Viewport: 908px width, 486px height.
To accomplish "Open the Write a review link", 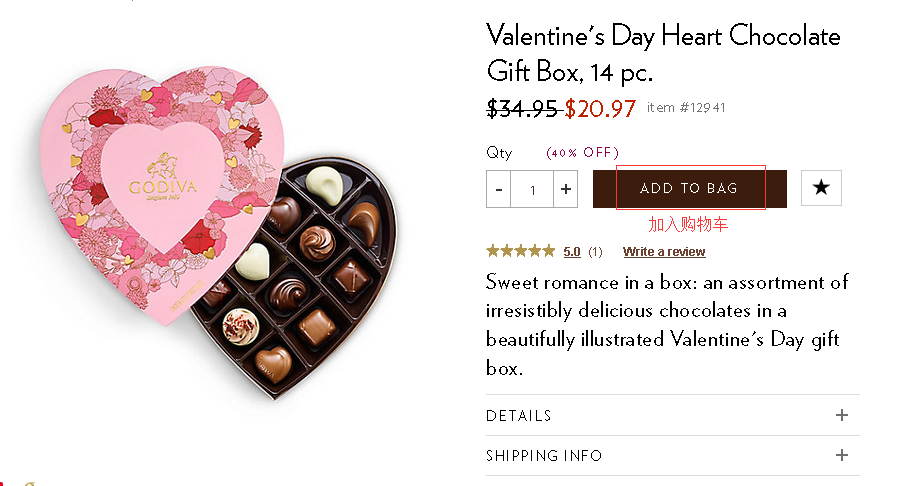I will click(664, 252).
